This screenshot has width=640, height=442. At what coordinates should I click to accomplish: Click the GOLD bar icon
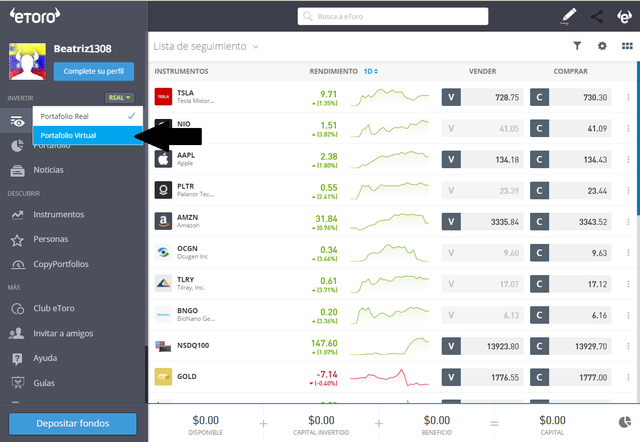pos(163,377)
